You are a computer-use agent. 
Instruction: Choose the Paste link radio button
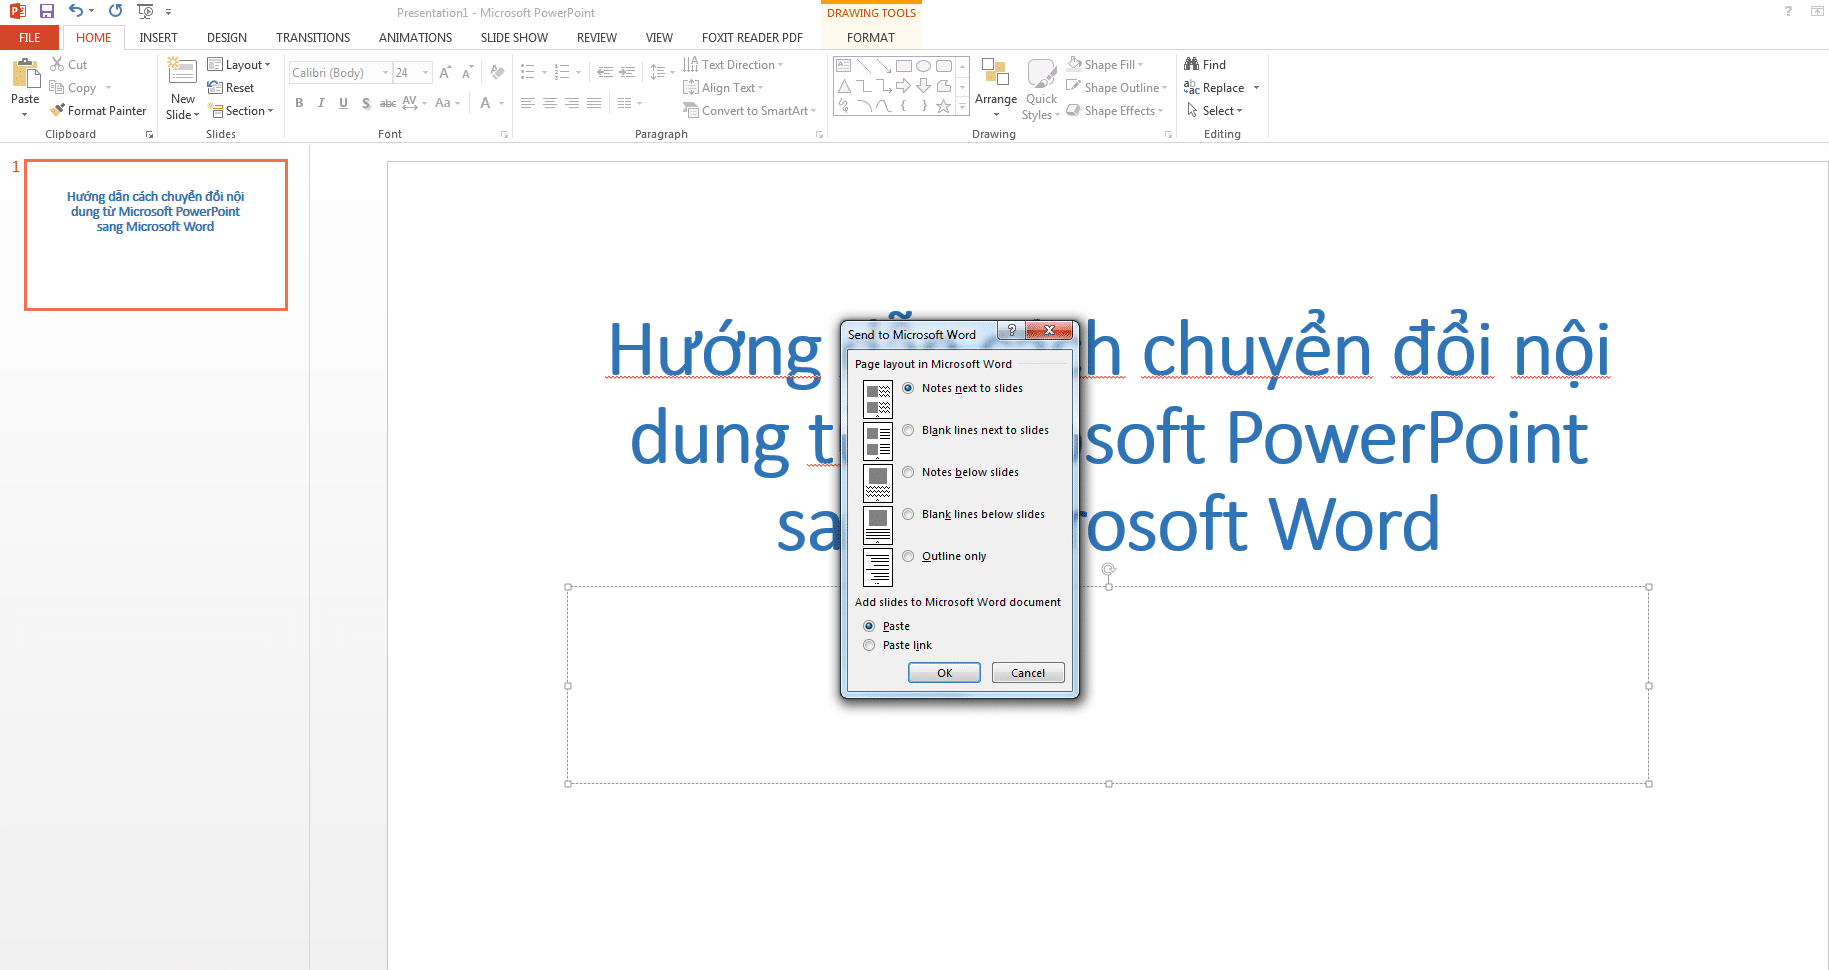(869, 645)
